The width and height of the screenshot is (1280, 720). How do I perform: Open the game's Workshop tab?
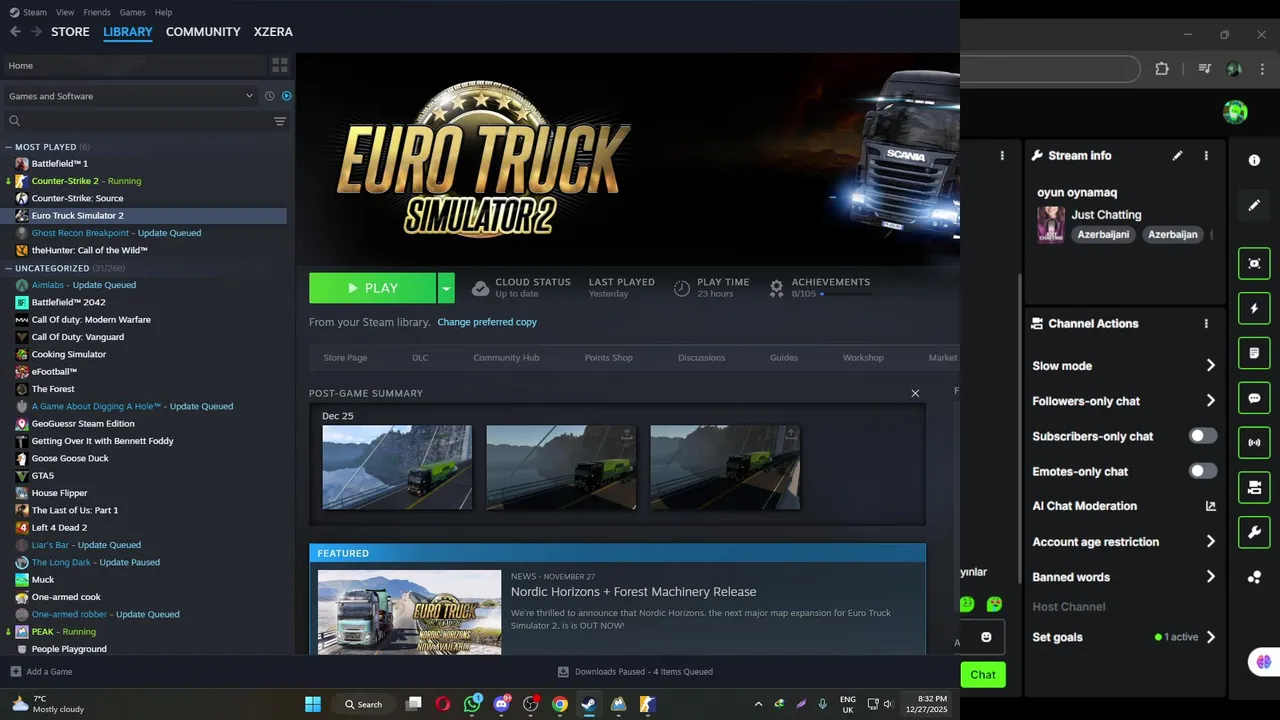863,358
